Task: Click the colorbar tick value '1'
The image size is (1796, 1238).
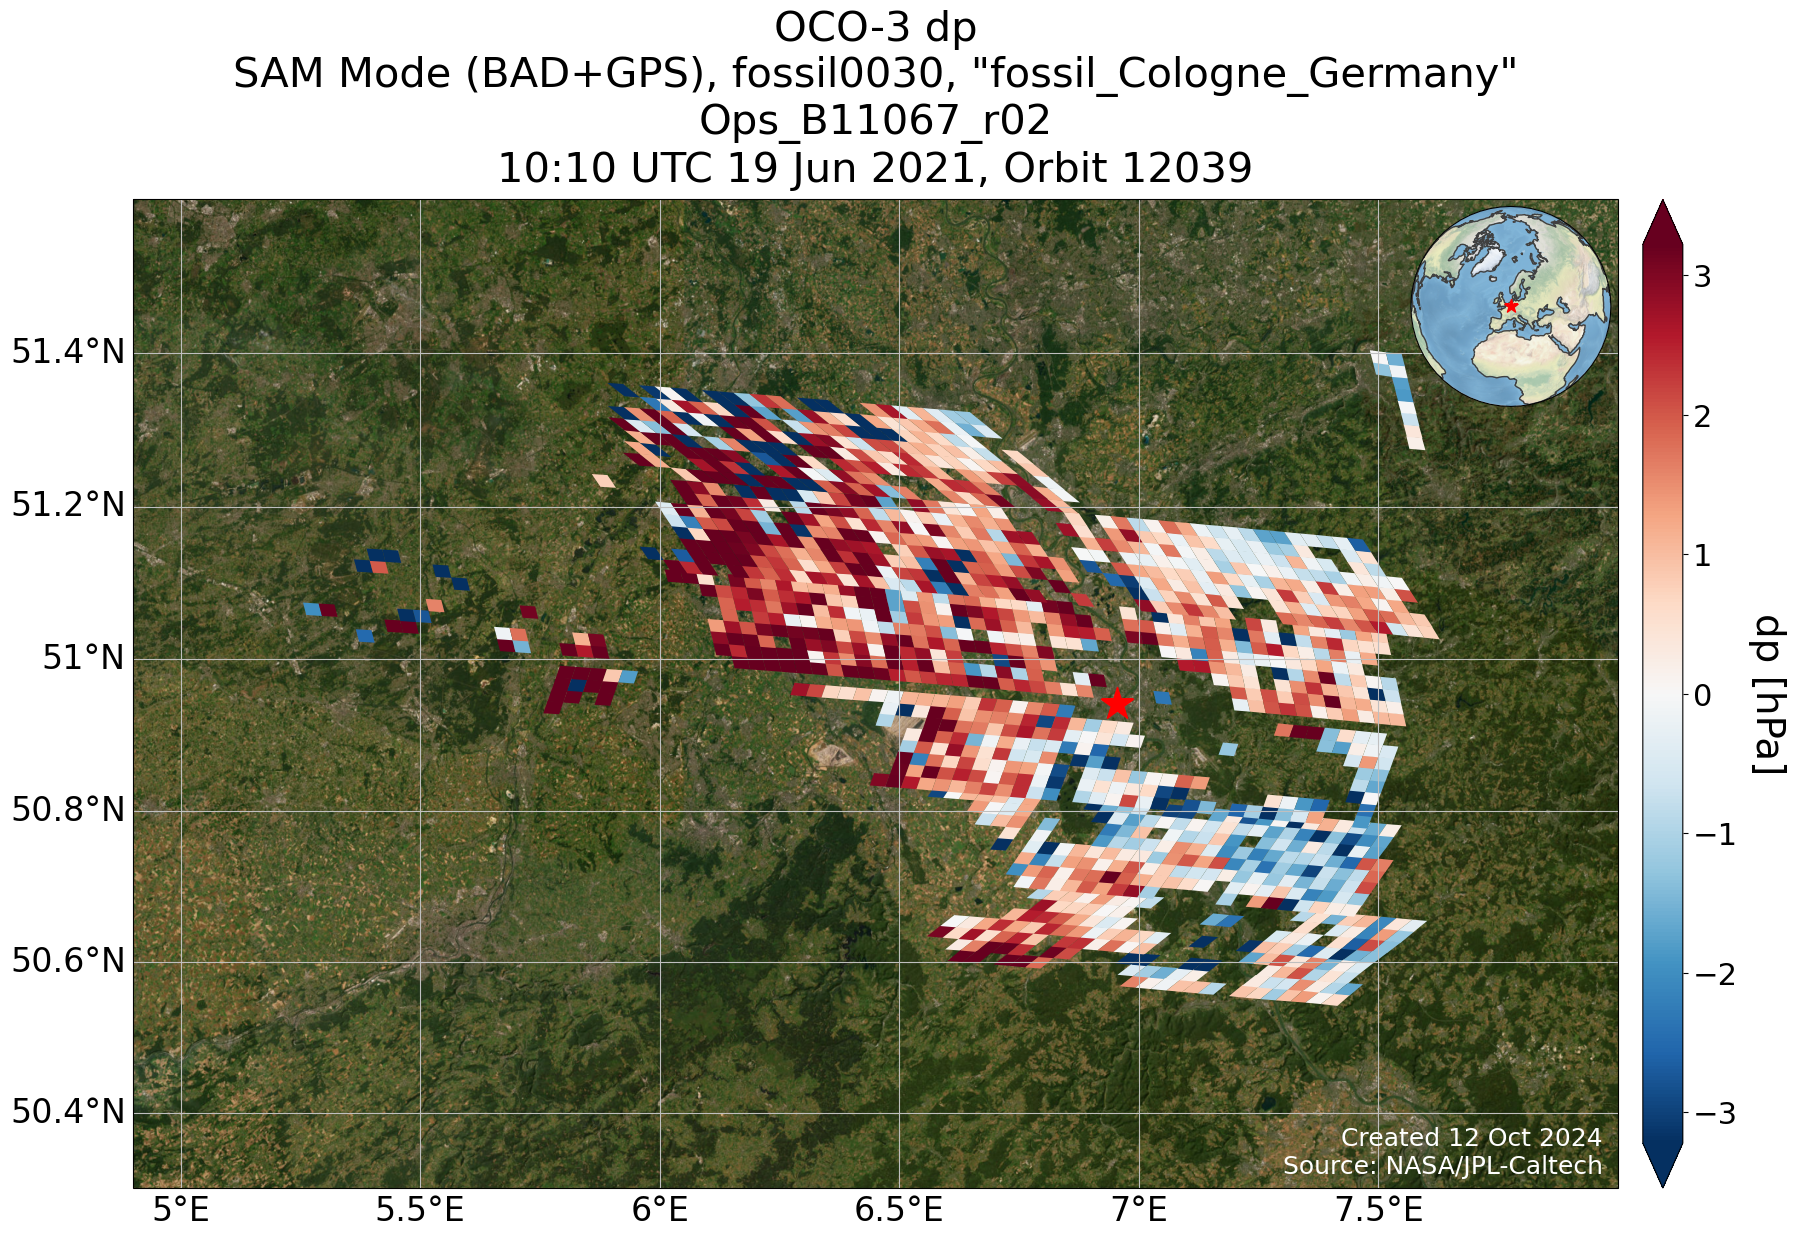Action: pyautogui.click(x=1702, y=555)
